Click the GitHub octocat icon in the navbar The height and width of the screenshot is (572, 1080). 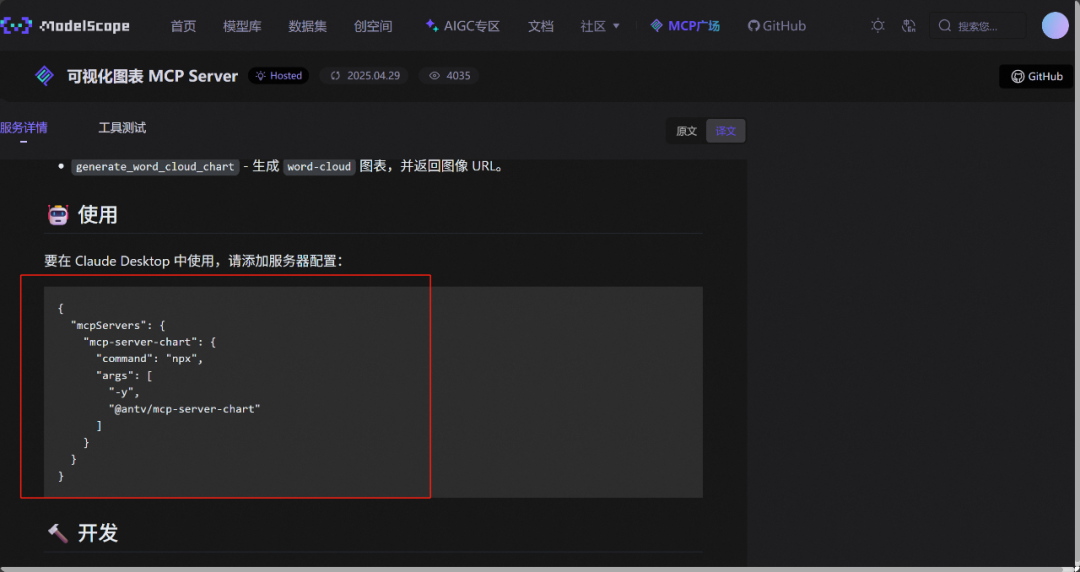(x=754, y=26)
